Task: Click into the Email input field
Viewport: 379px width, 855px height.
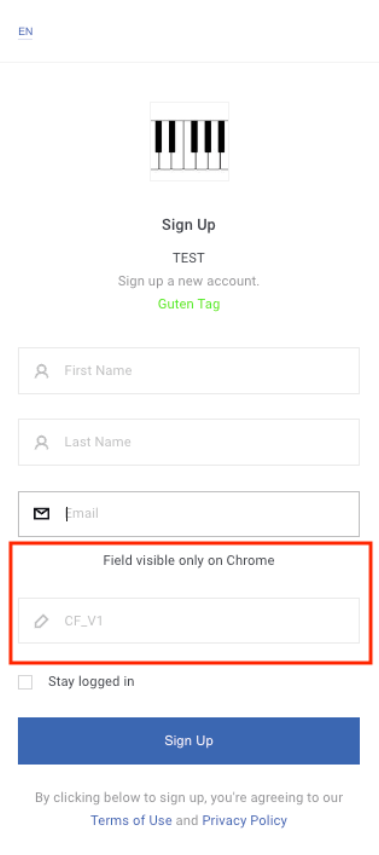Action: click(x=189, y=514)
